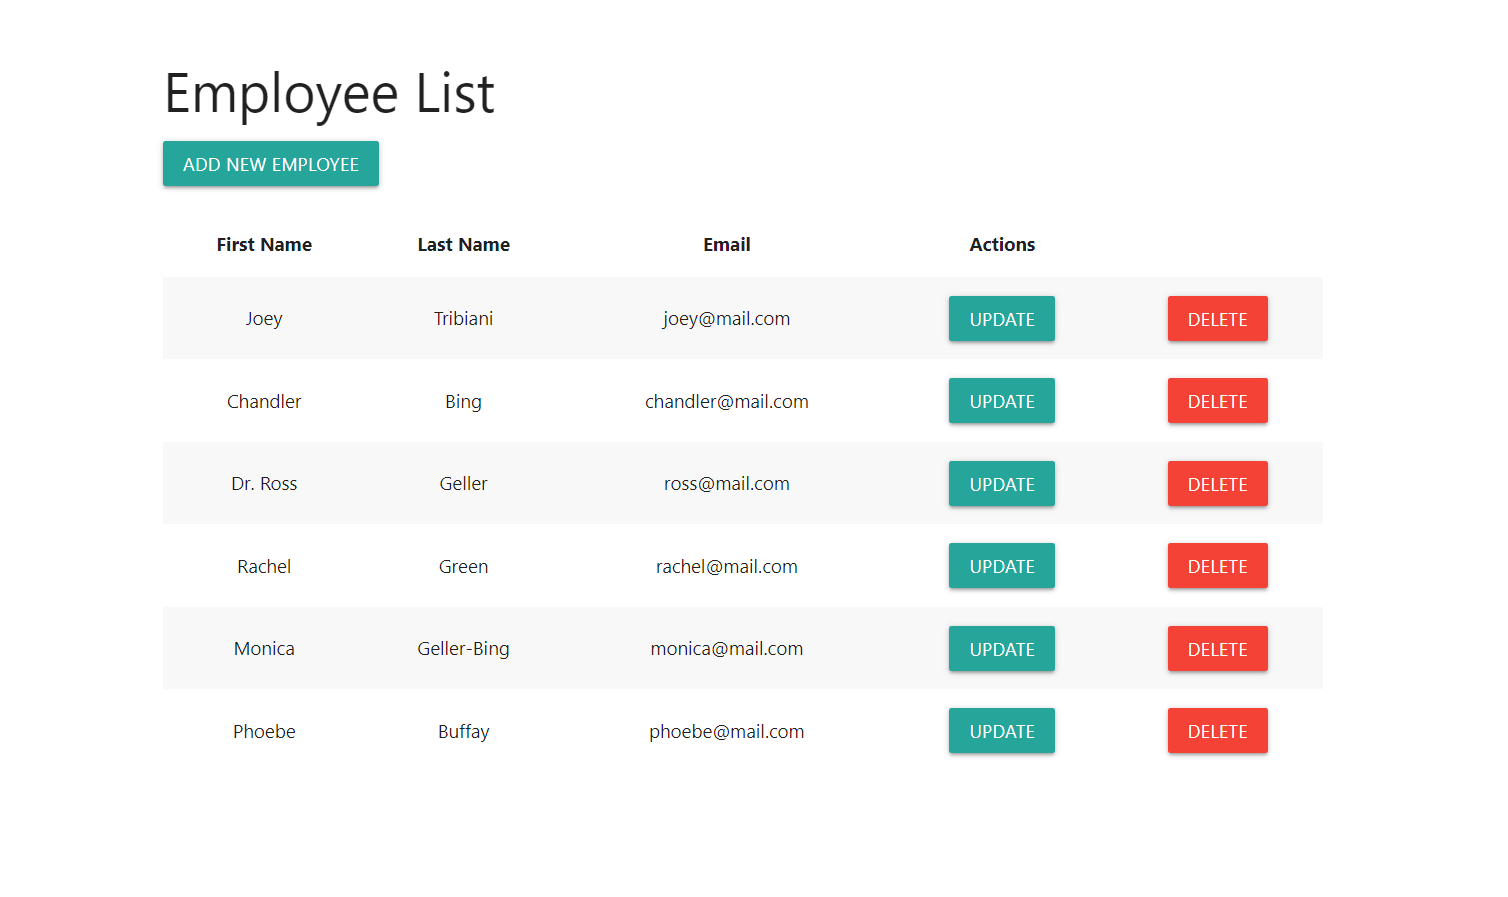
Task: Click the Actions column header
Action: pos(1002,244)
